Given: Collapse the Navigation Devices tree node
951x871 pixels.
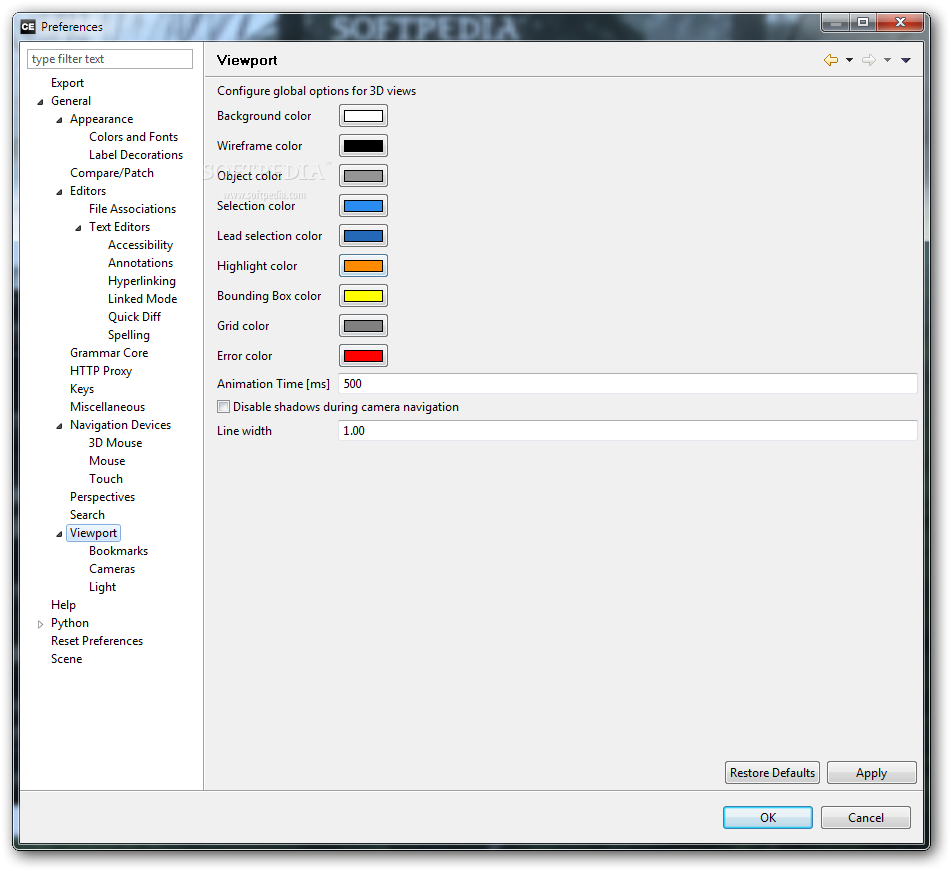Looking at the screenshot, I should click(x=59, y=426).
